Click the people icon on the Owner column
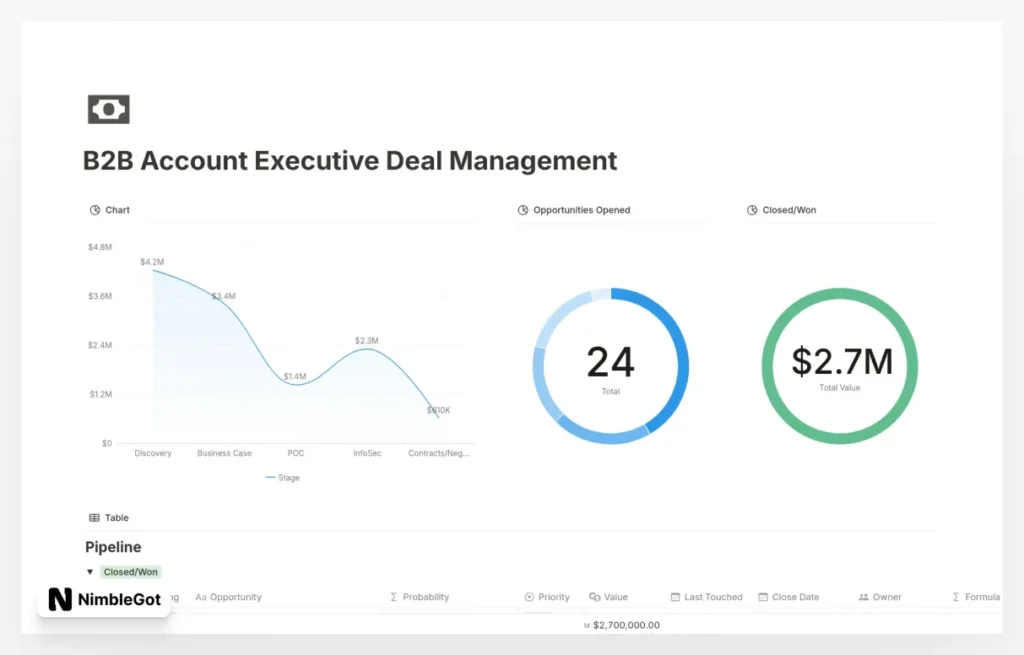The height and width of the screenshot is (655, 1024). click(x=862, y=597)
